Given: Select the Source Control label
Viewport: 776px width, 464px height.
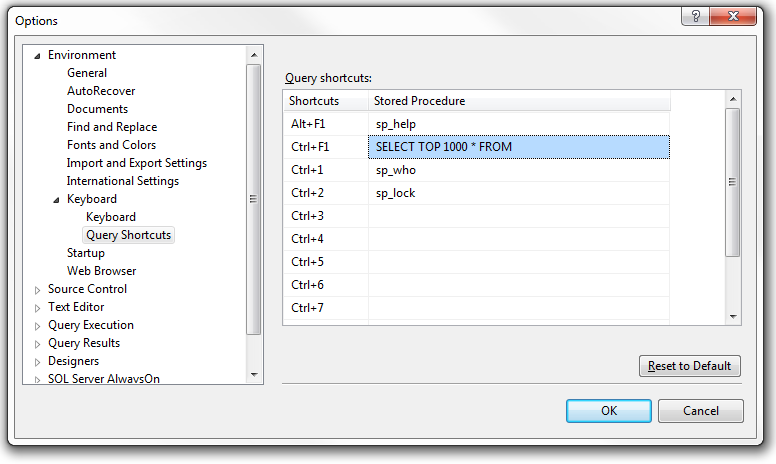Looking at the screenshot, I should [x=87, y=289].
